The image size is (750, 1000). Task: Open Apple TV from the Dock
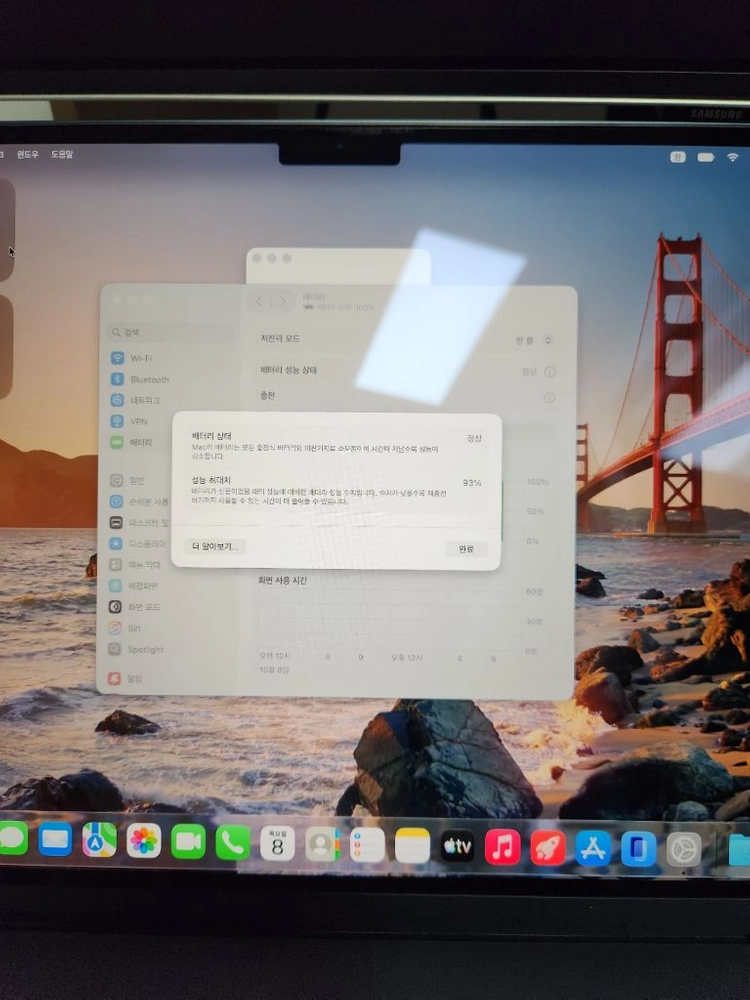[457, 846]
